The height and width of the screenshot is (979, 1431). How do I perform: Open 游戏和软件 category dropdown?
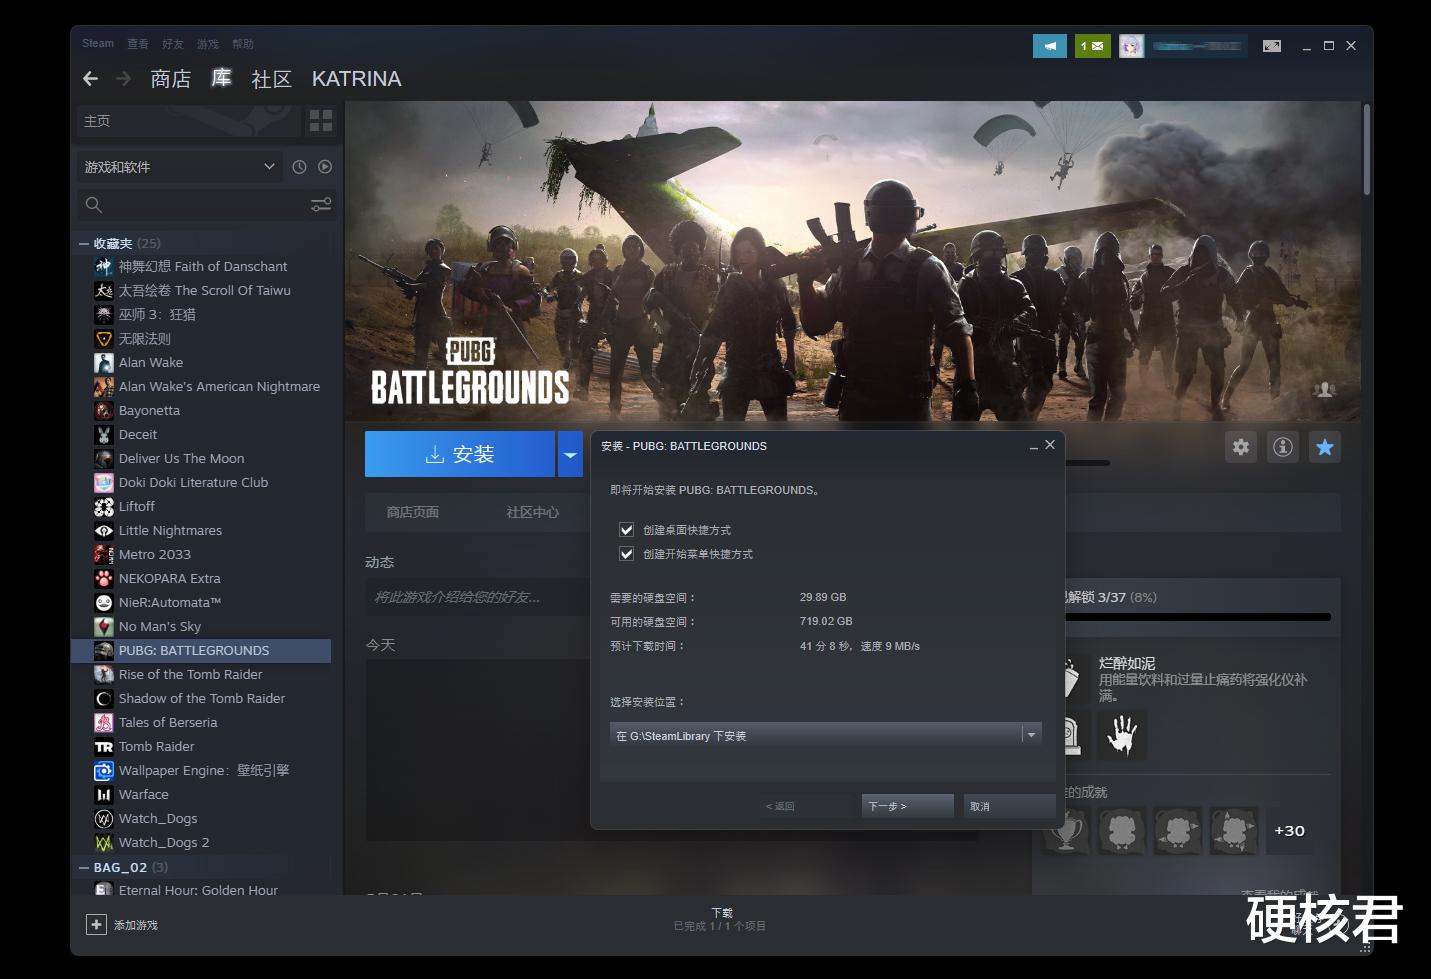click(180, 167)
